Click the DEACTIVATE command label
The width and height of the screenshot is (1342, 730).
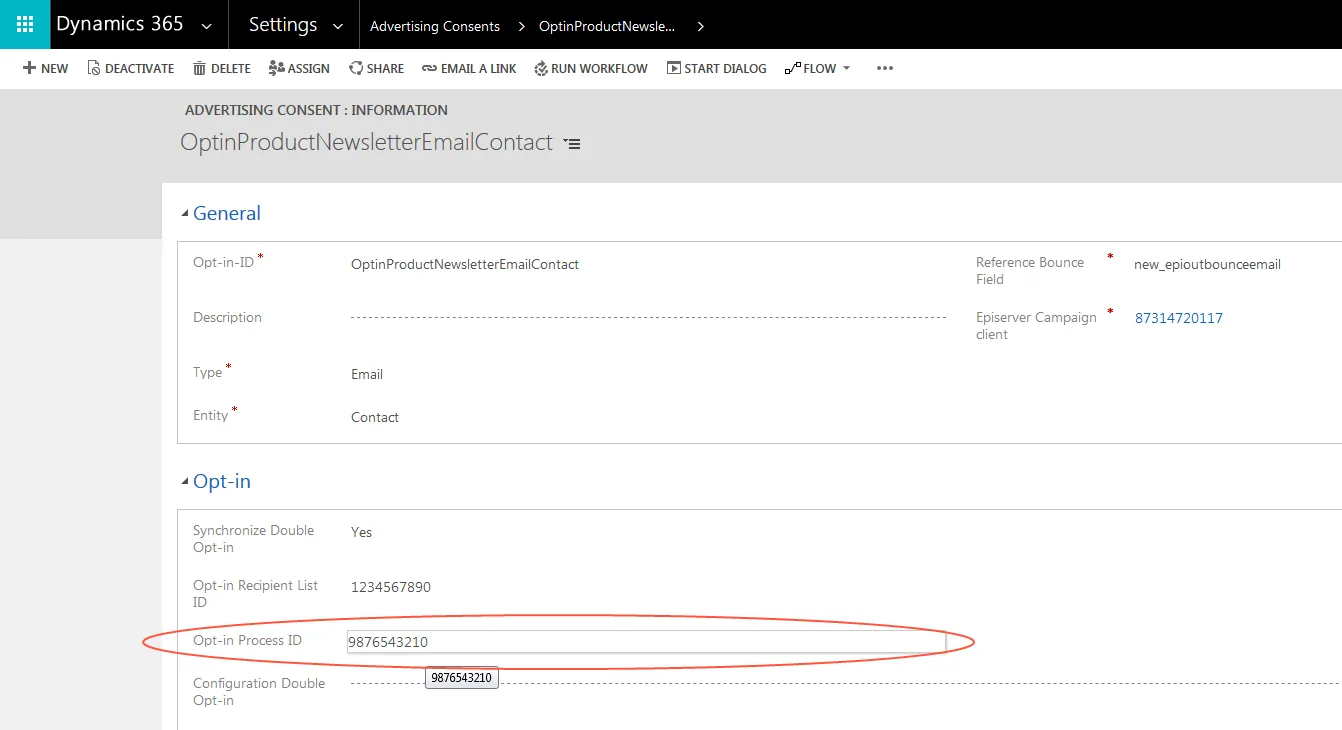[x=140, y=69]
